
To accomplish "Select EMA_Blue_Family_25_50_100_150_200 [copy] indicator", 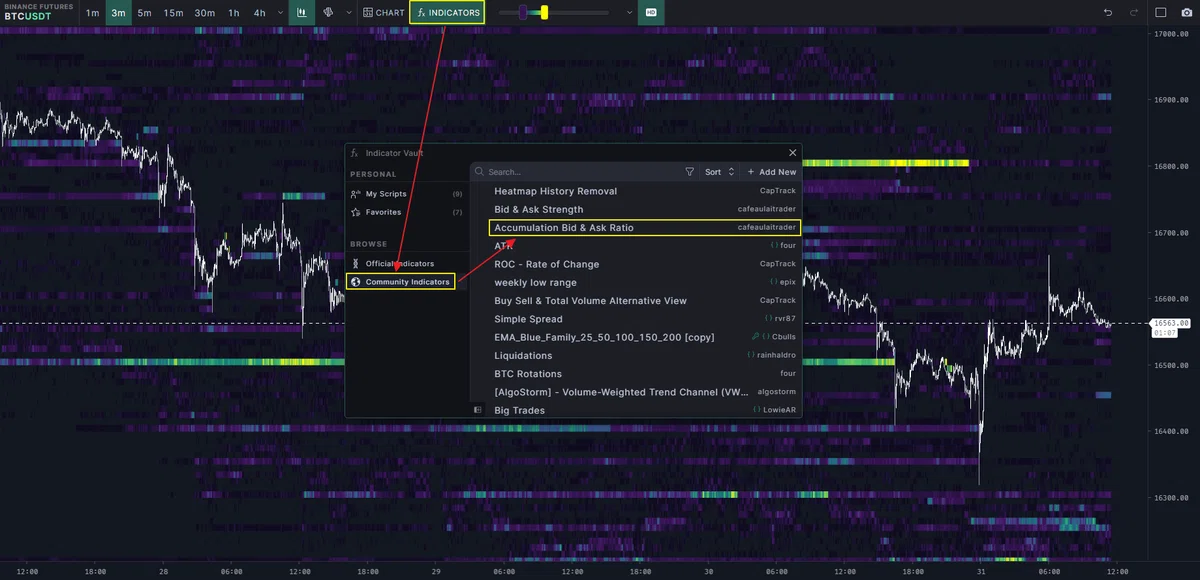I will pos(644,337).
